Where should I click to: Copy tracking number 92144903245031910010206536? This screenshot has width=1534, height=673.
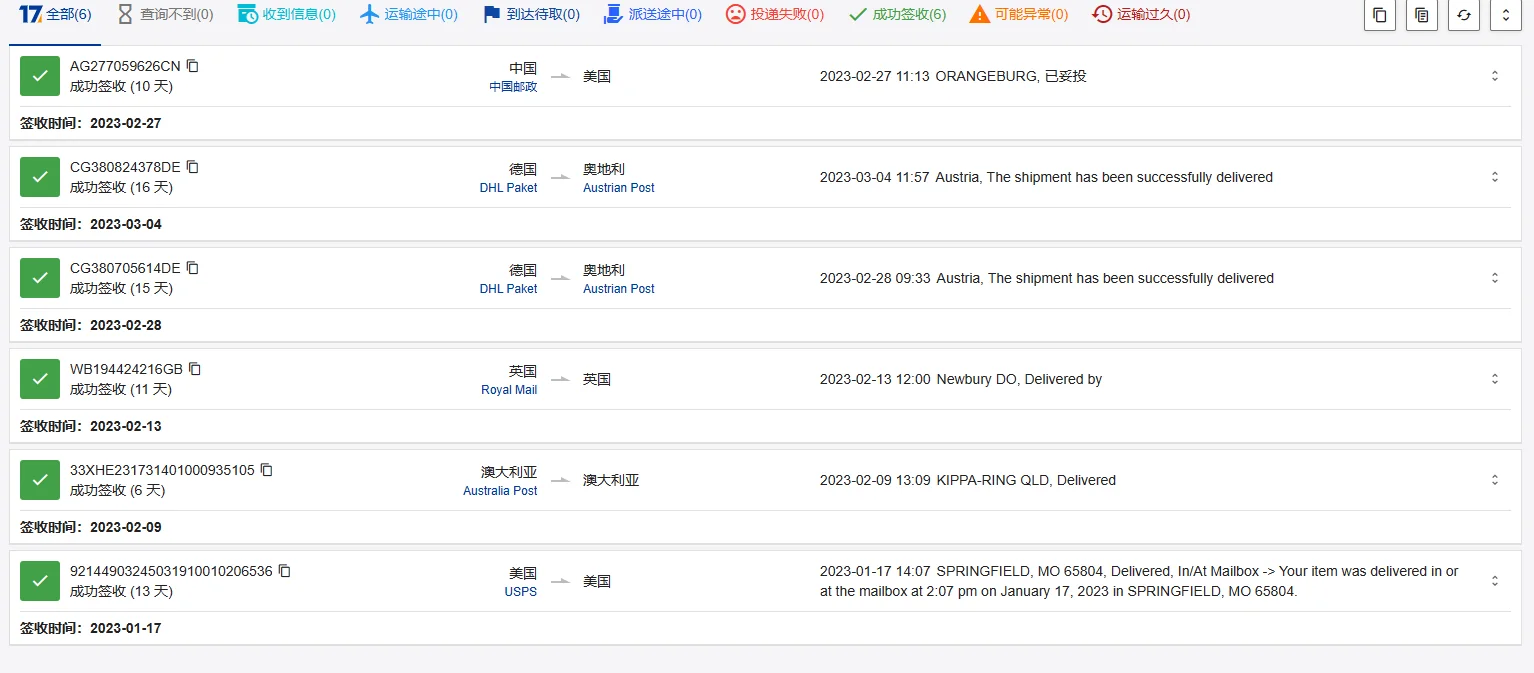(x=284, y=571)
